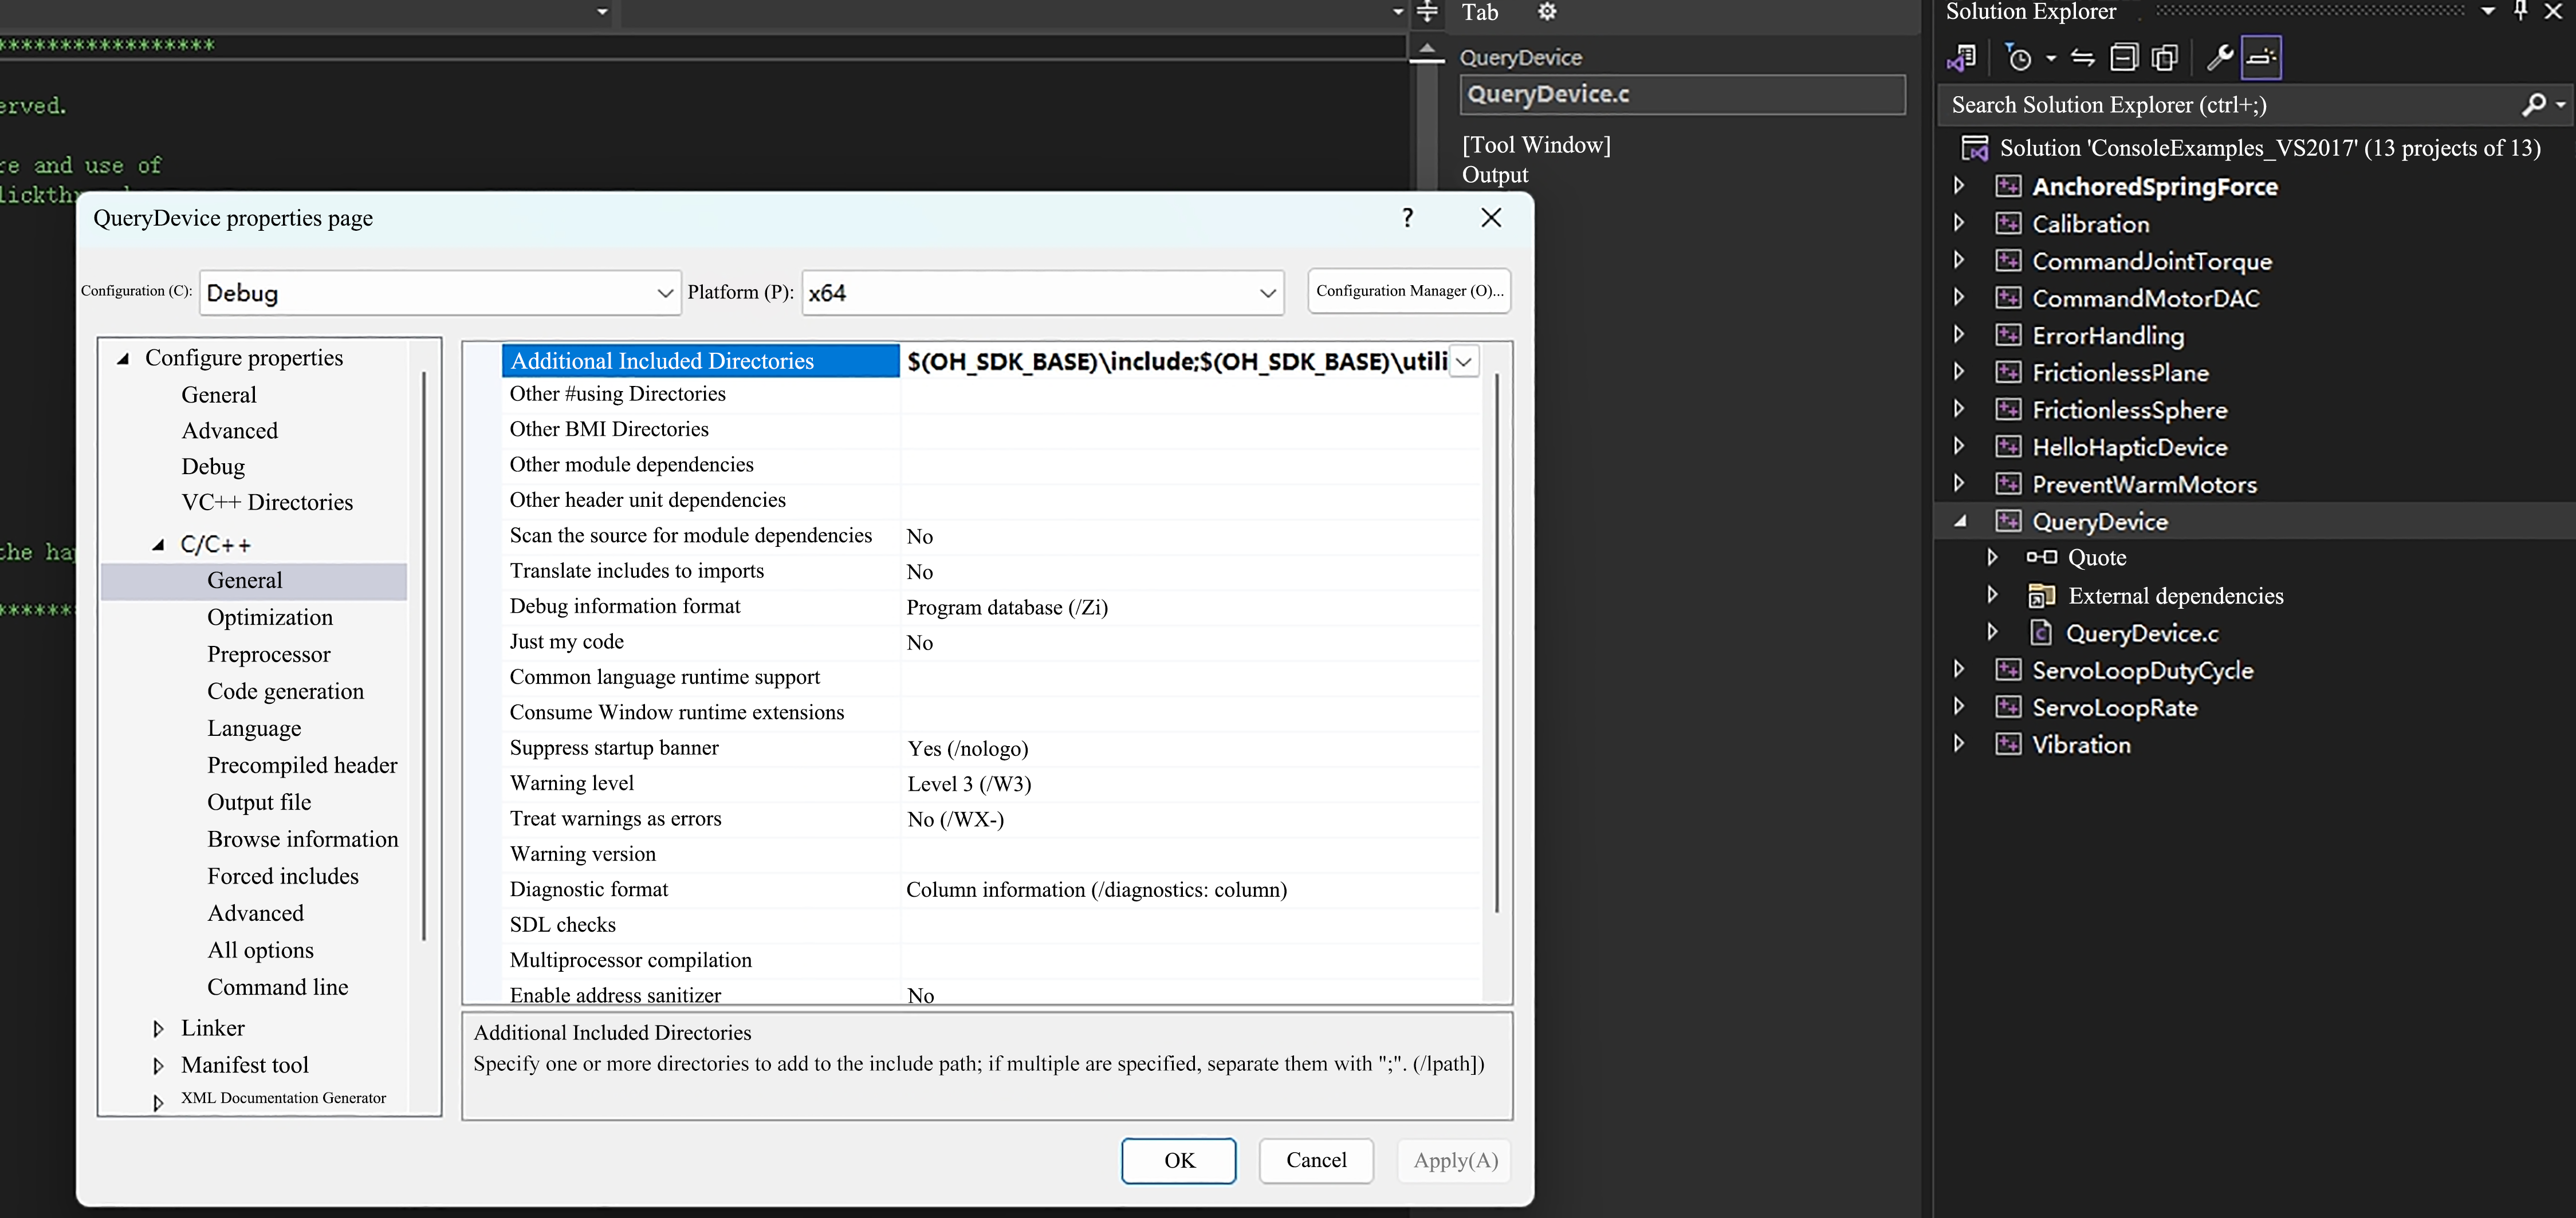Viewport: 2576px width, 1218px height.
Task: Switch between solutions and folder views icon
Action: click(1961, 58)
